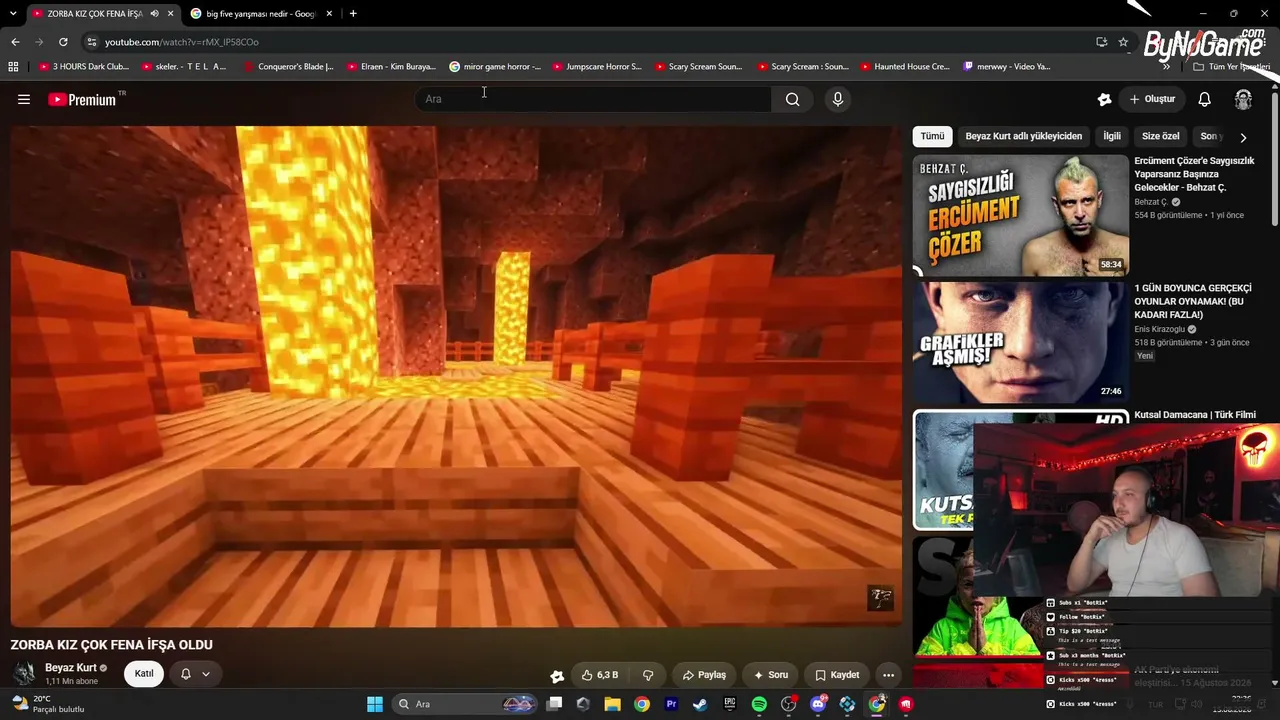The width and height of the screenshot is (1280, 720).
Task: Click the sparkle icon beside Oluştur
Action: coord(1104,99)
